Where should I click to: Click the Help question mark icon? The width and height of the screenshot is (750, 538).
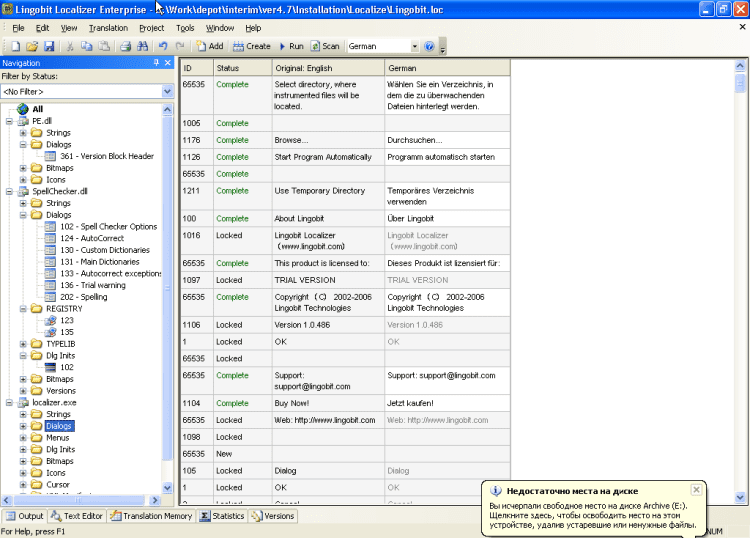429,46
